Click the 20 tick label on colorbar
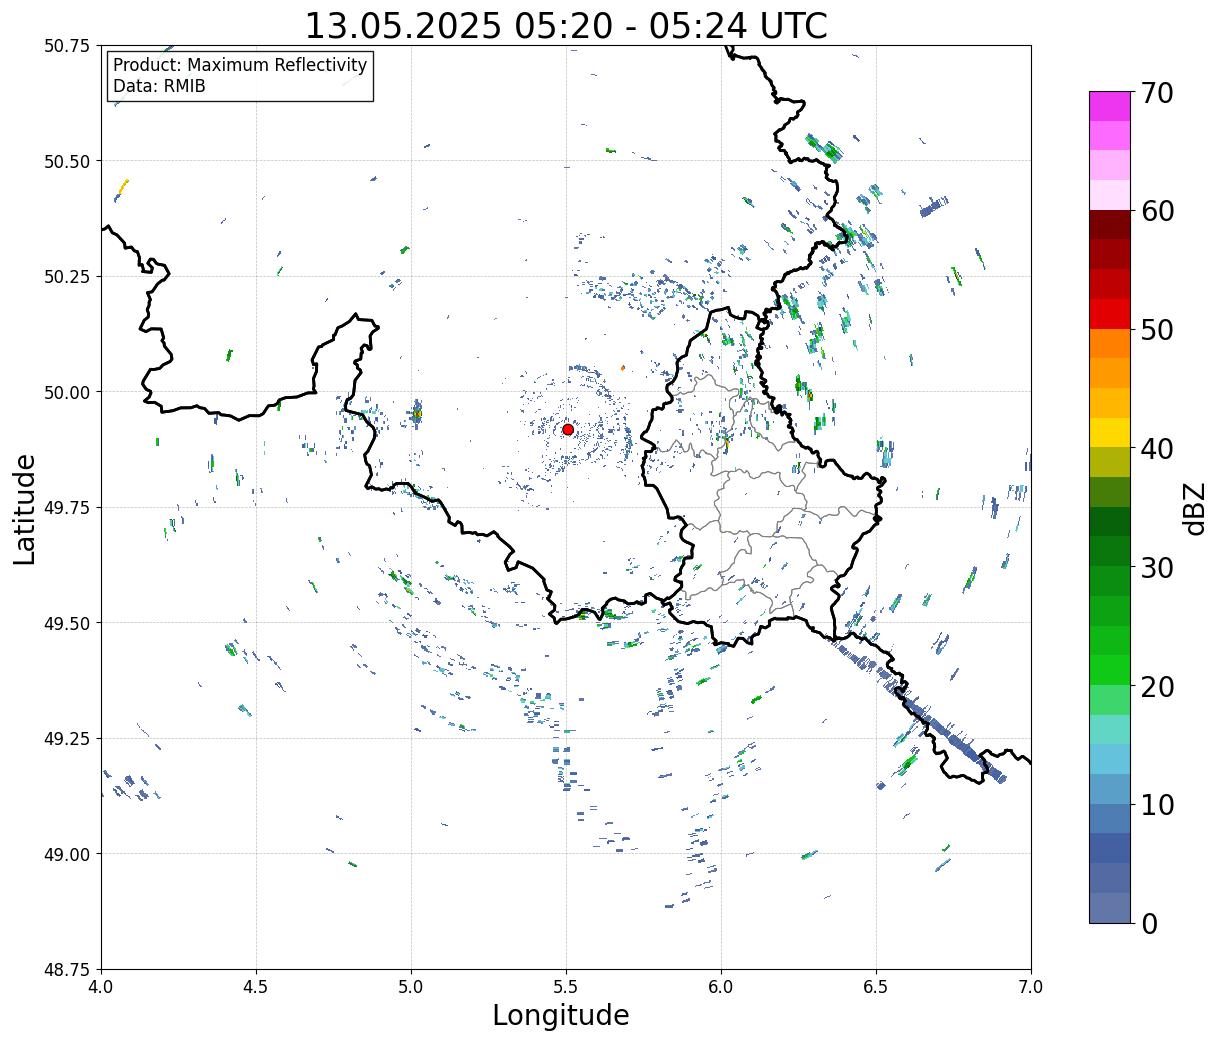Viewport: 1219px width, 1040px height. click(1157, 686)
